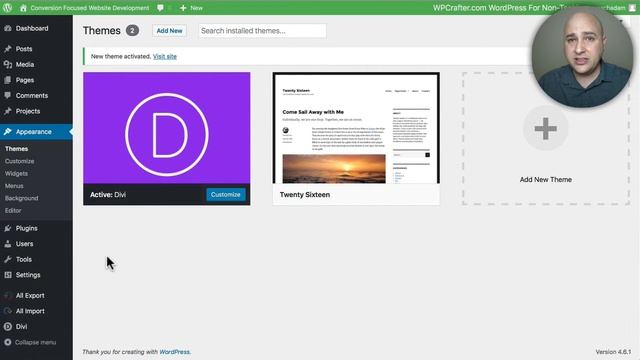Open Menus submenu item
This screenshot has width=640, height=360.
14,185
